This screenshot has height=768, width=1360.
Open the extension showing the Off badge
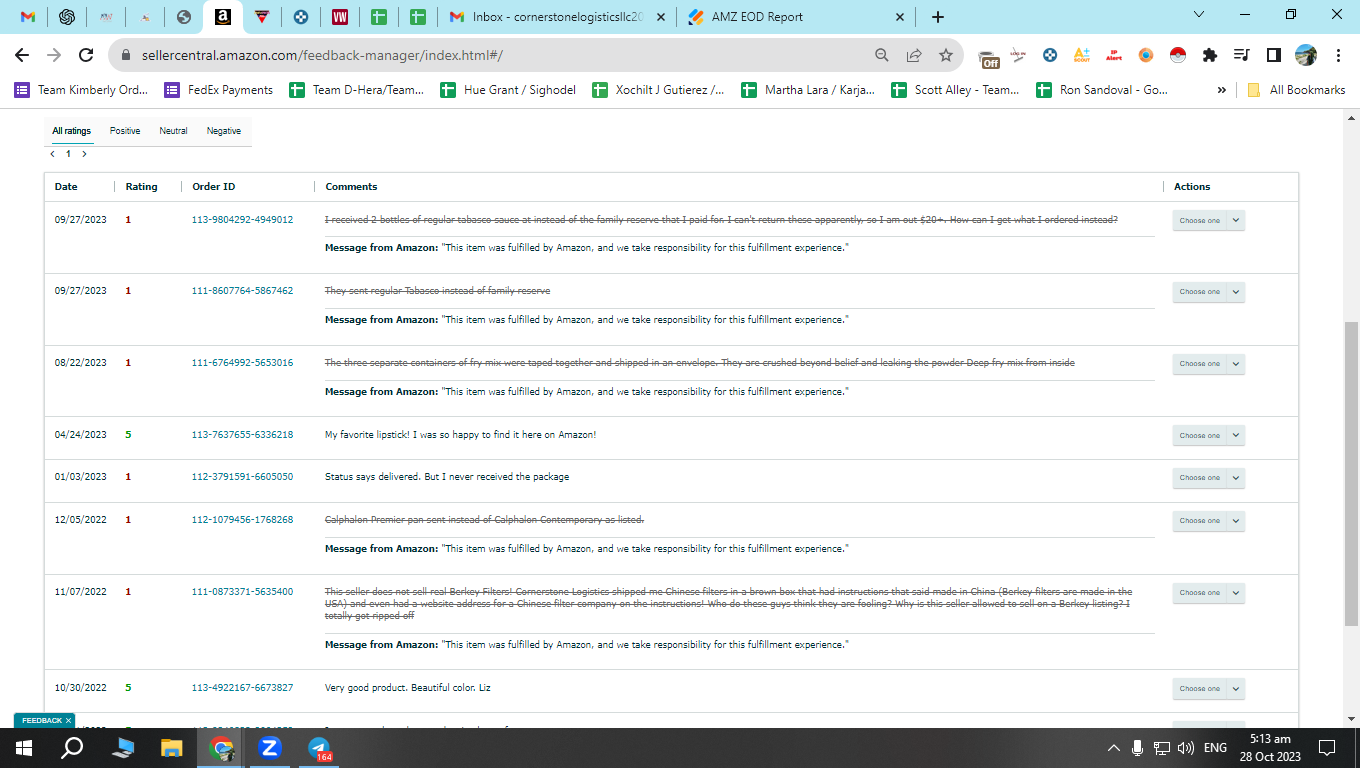[x=988, y=57]
